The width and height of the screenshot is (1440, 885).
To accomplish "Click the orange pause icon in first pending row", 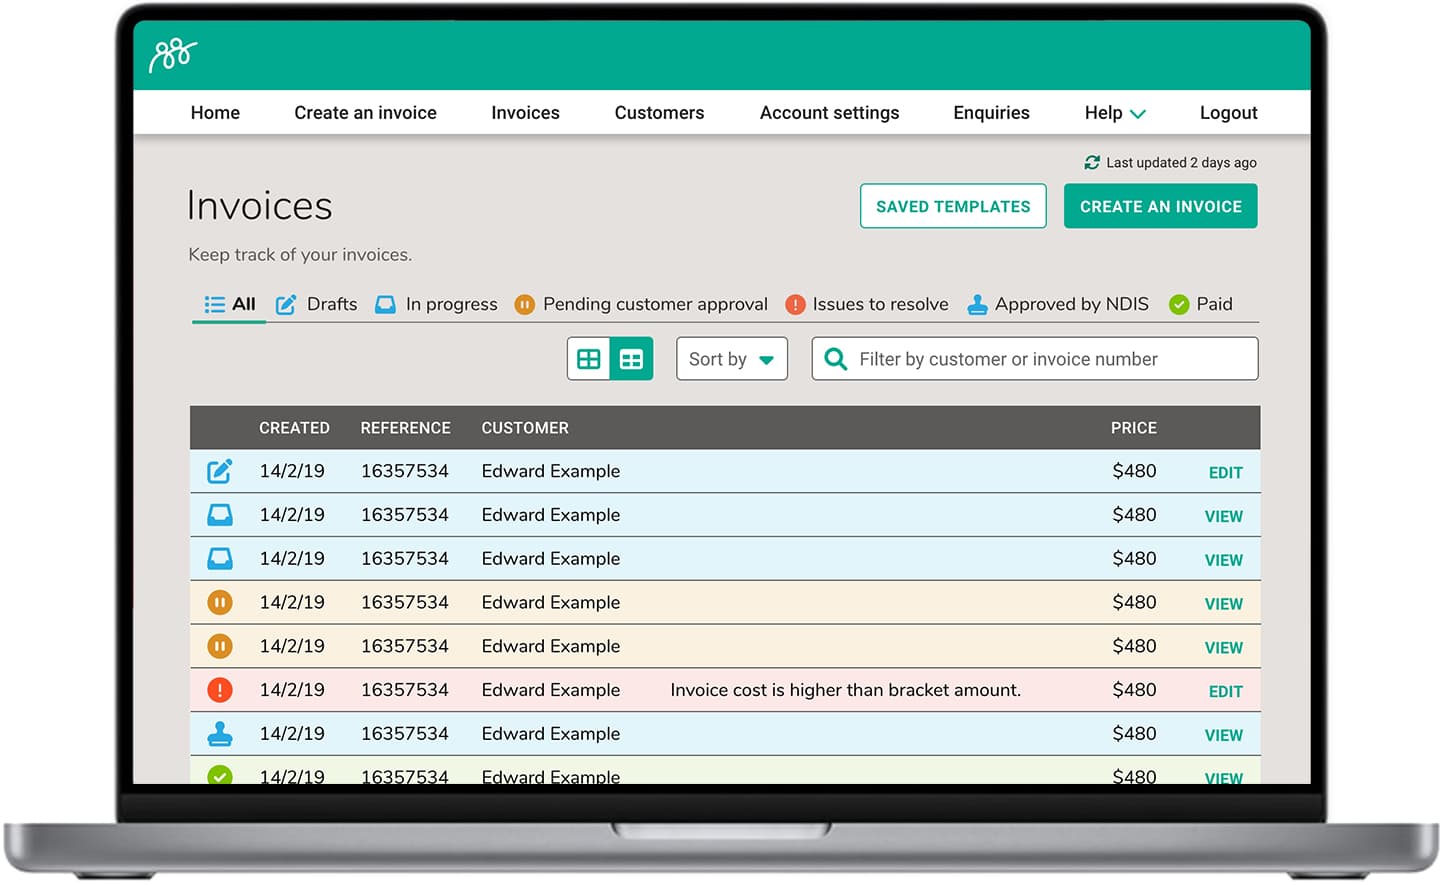I will point(220,603).
